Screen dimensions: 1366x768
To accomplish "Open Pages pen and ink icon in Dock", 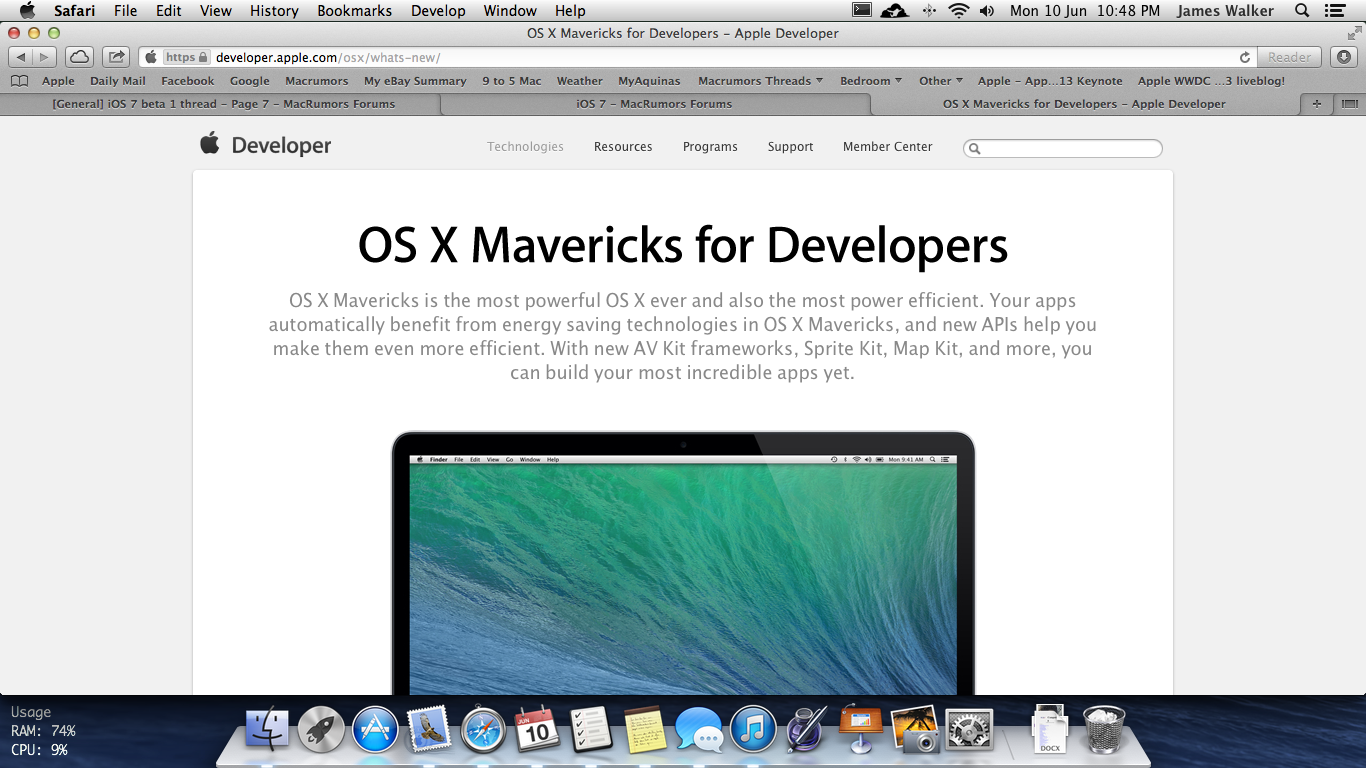I will pos(807,729).
